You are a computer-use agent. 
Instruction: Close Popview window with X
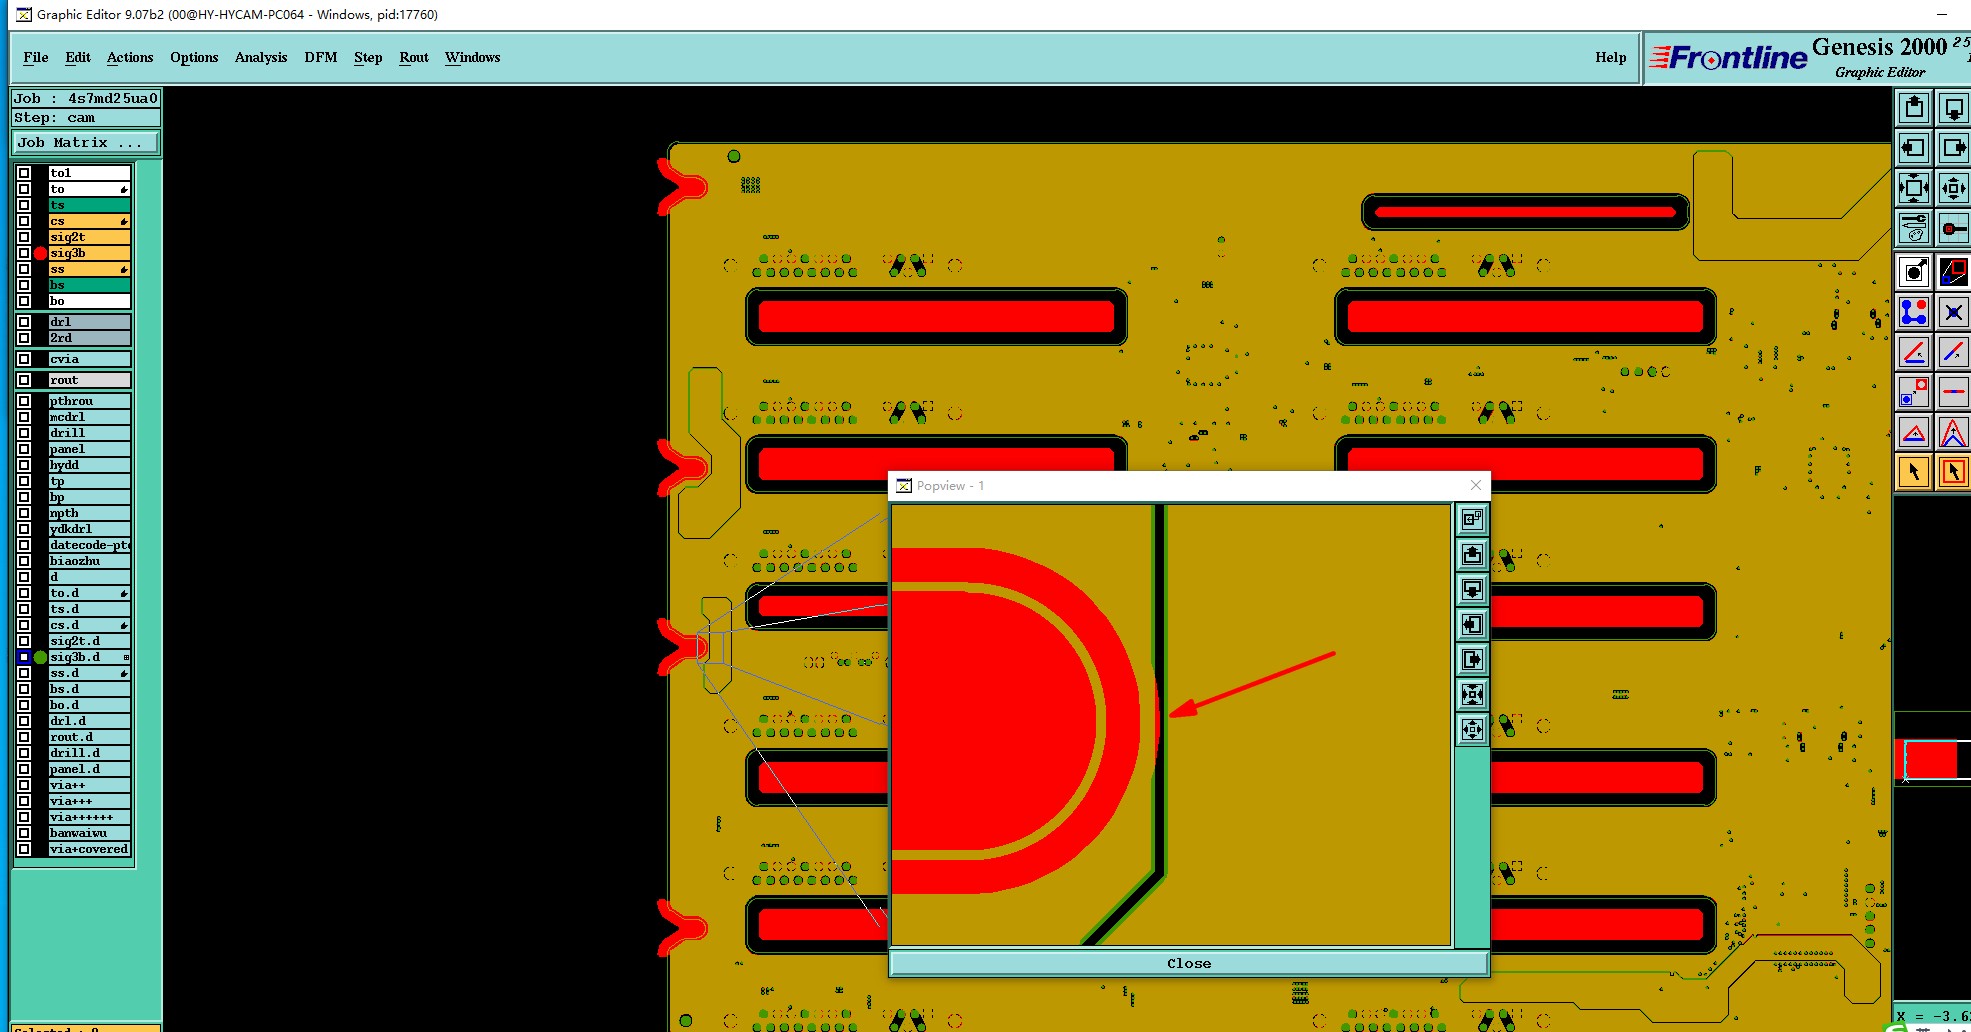1476,485
